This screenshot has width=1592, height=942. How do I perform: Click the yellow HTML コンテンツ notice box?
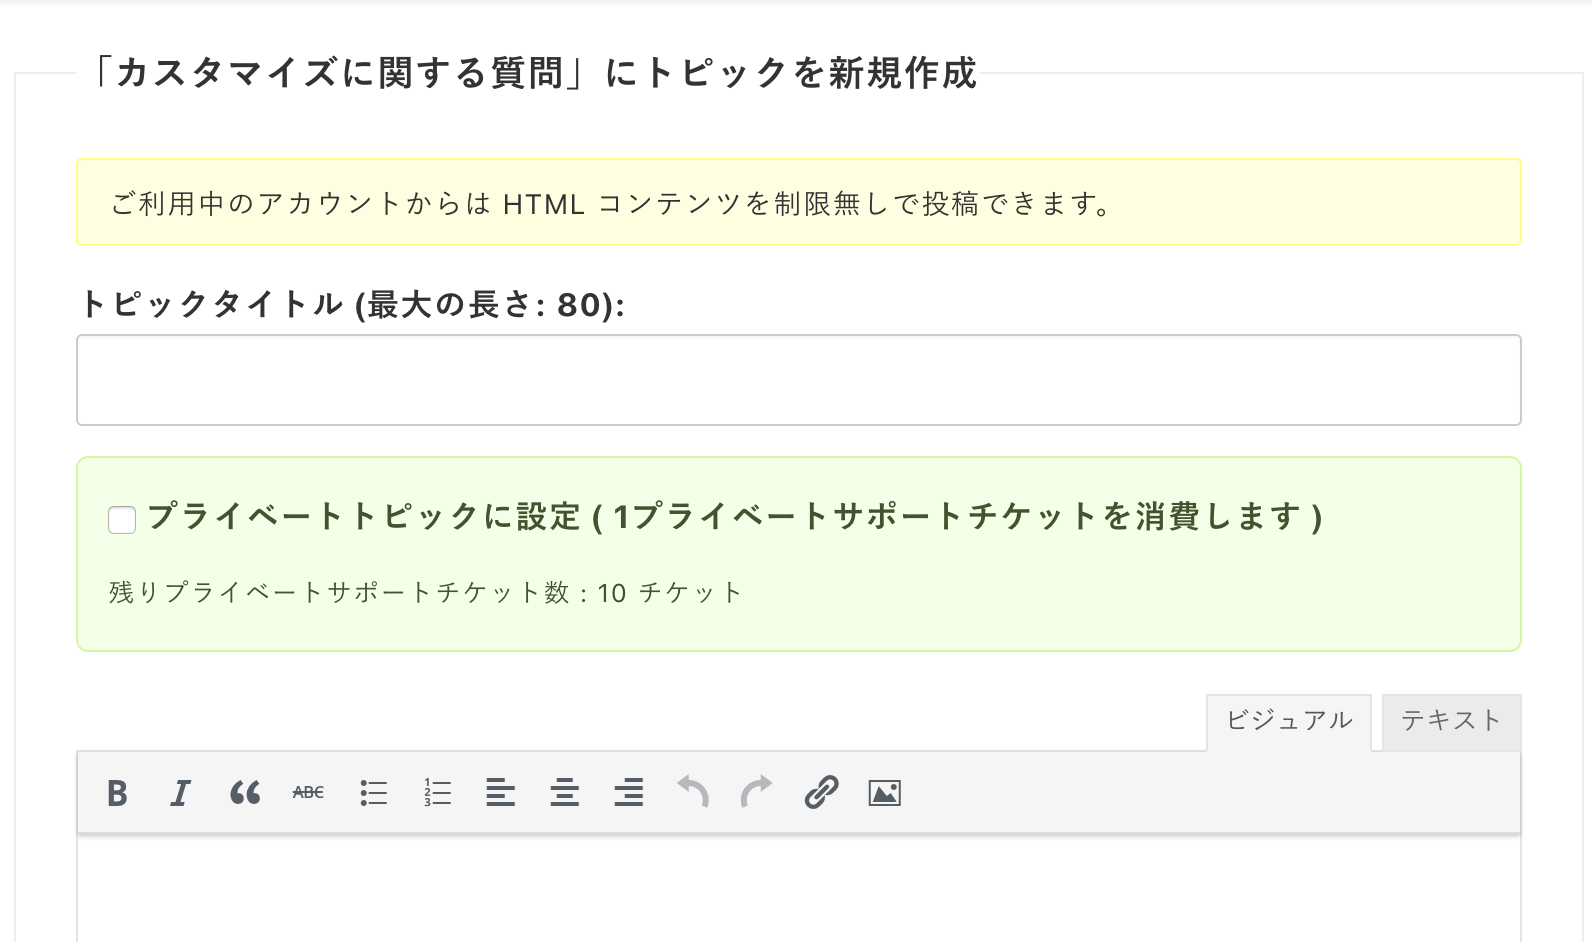(799, 202)
